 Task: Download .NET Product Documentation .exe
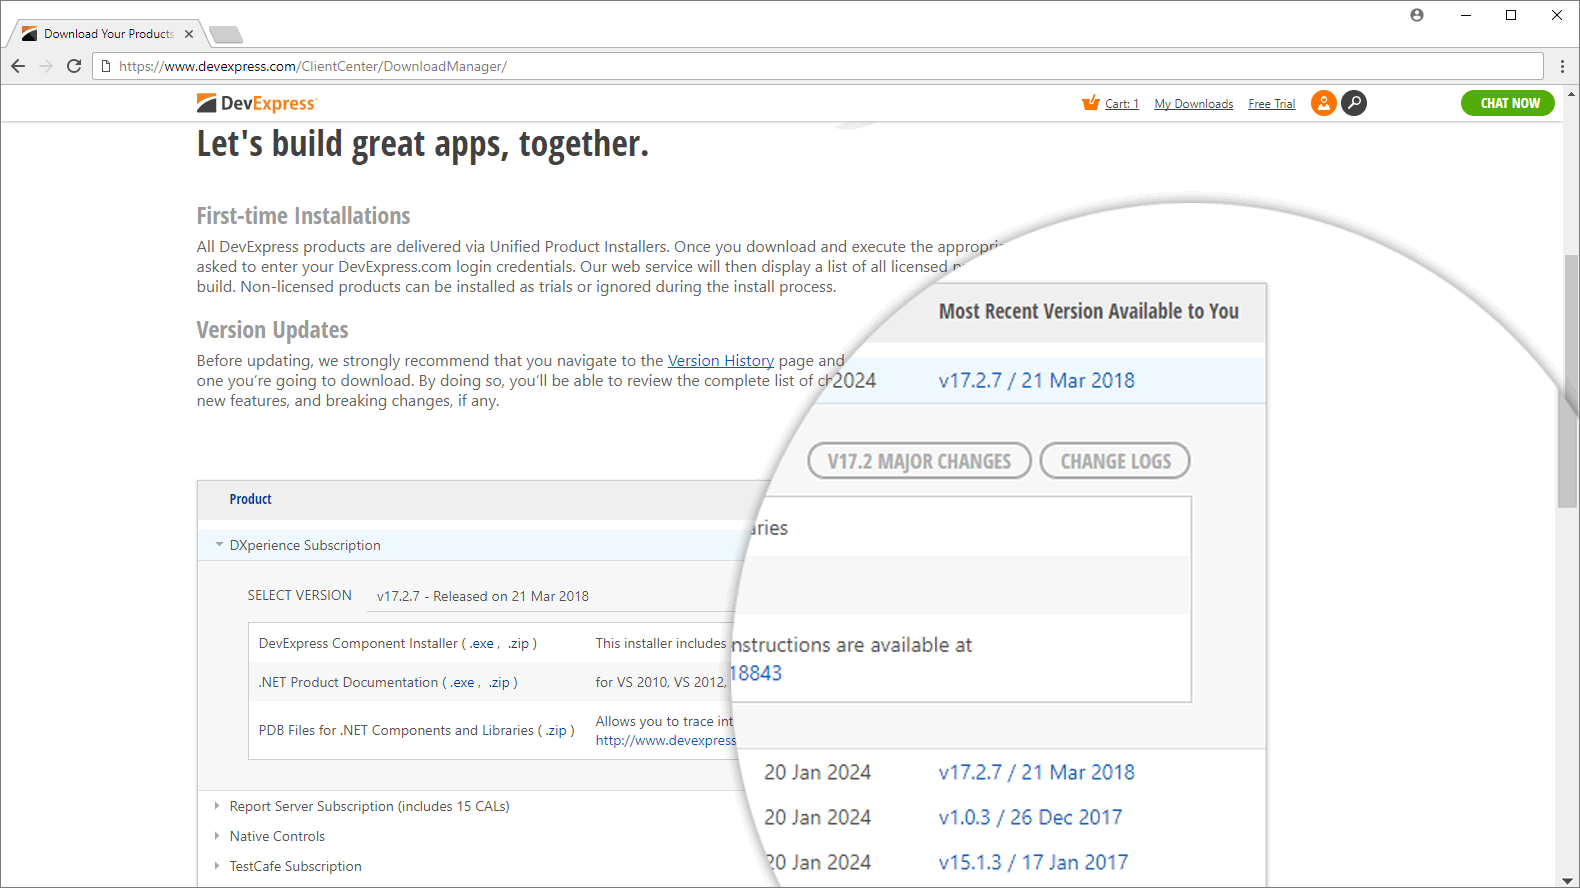462,683
